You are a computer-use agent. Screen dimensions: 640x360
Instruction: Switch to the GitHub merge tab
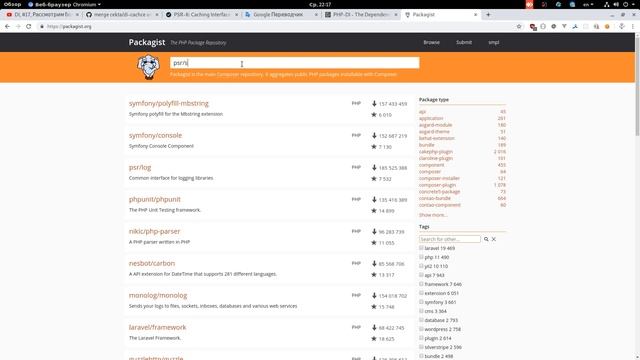122,15
